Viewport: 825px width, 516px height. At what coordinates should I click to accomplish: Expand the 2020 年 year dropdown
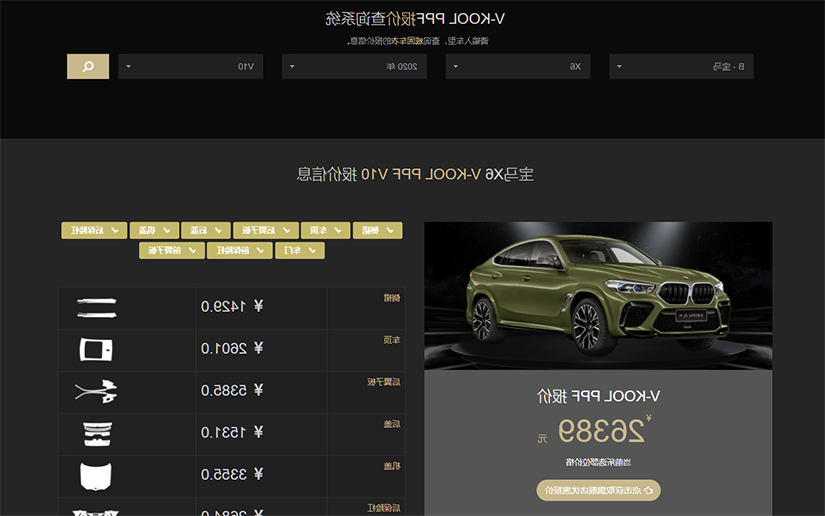tap(354, 66)
